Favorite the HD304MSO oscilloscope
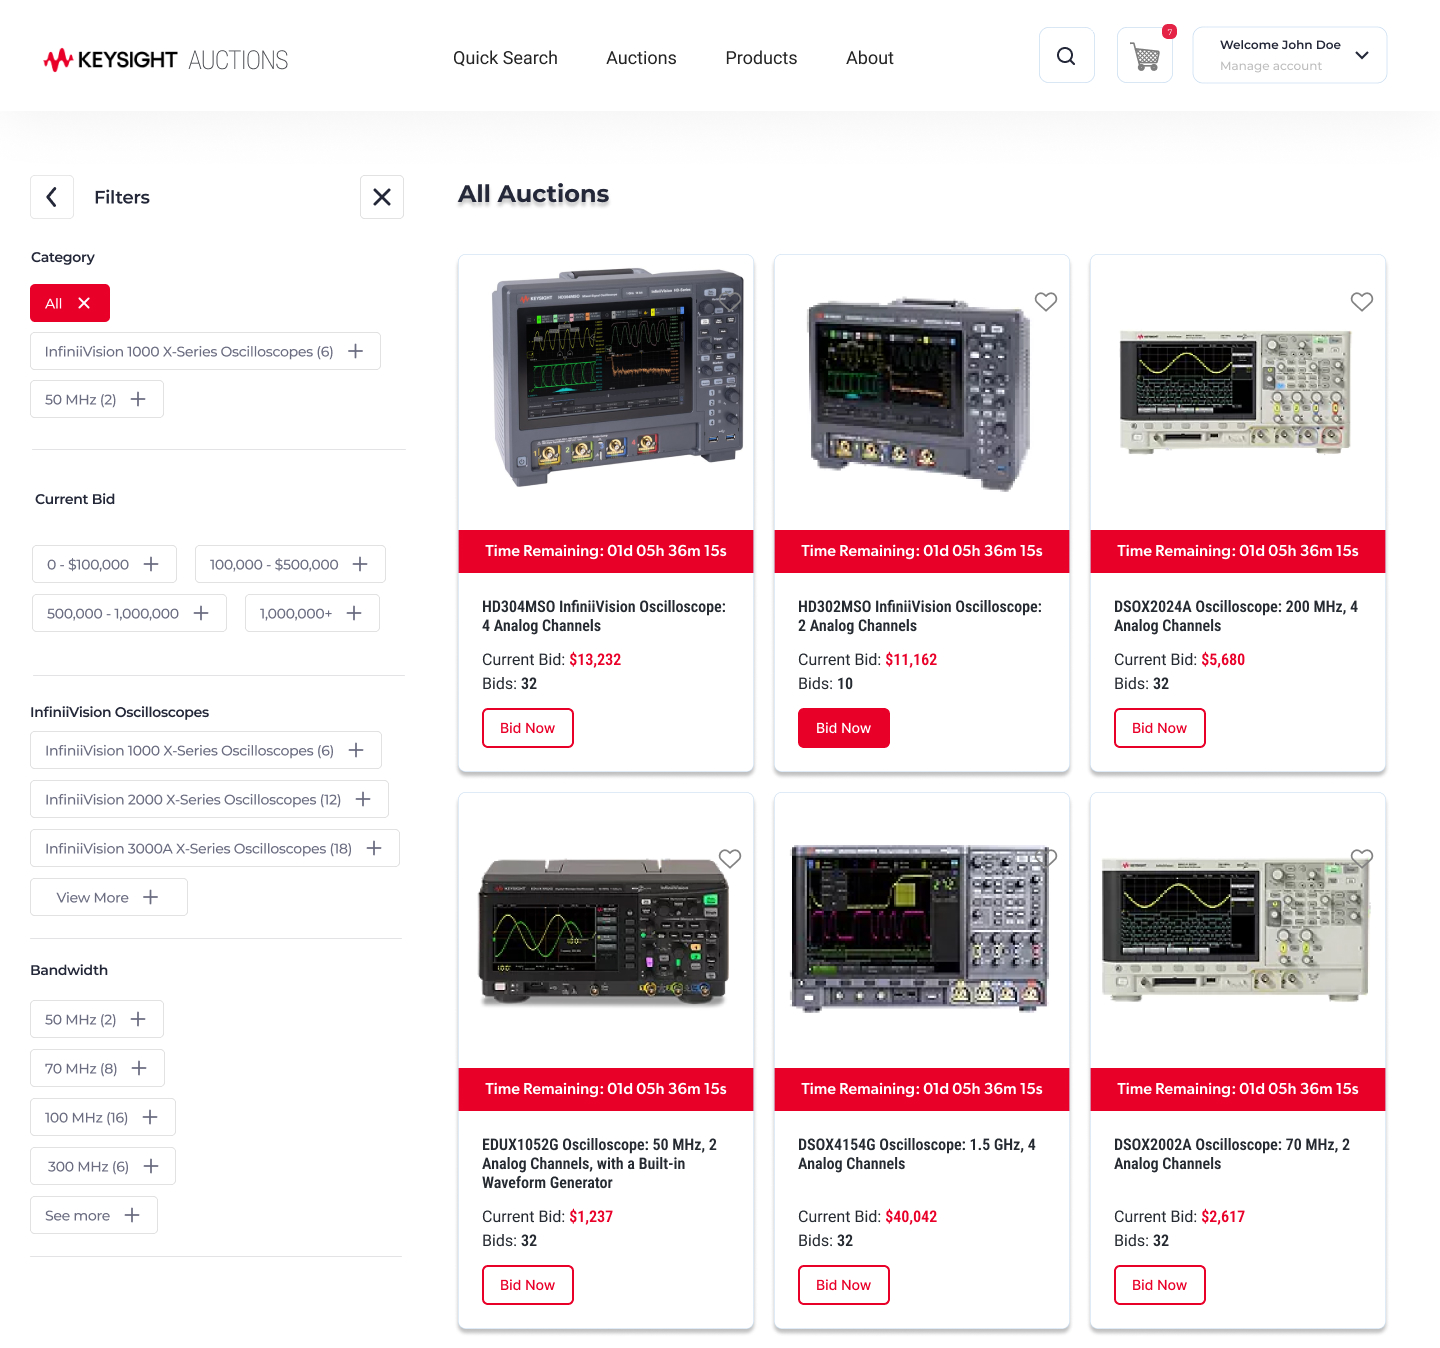 pos(730,301)
